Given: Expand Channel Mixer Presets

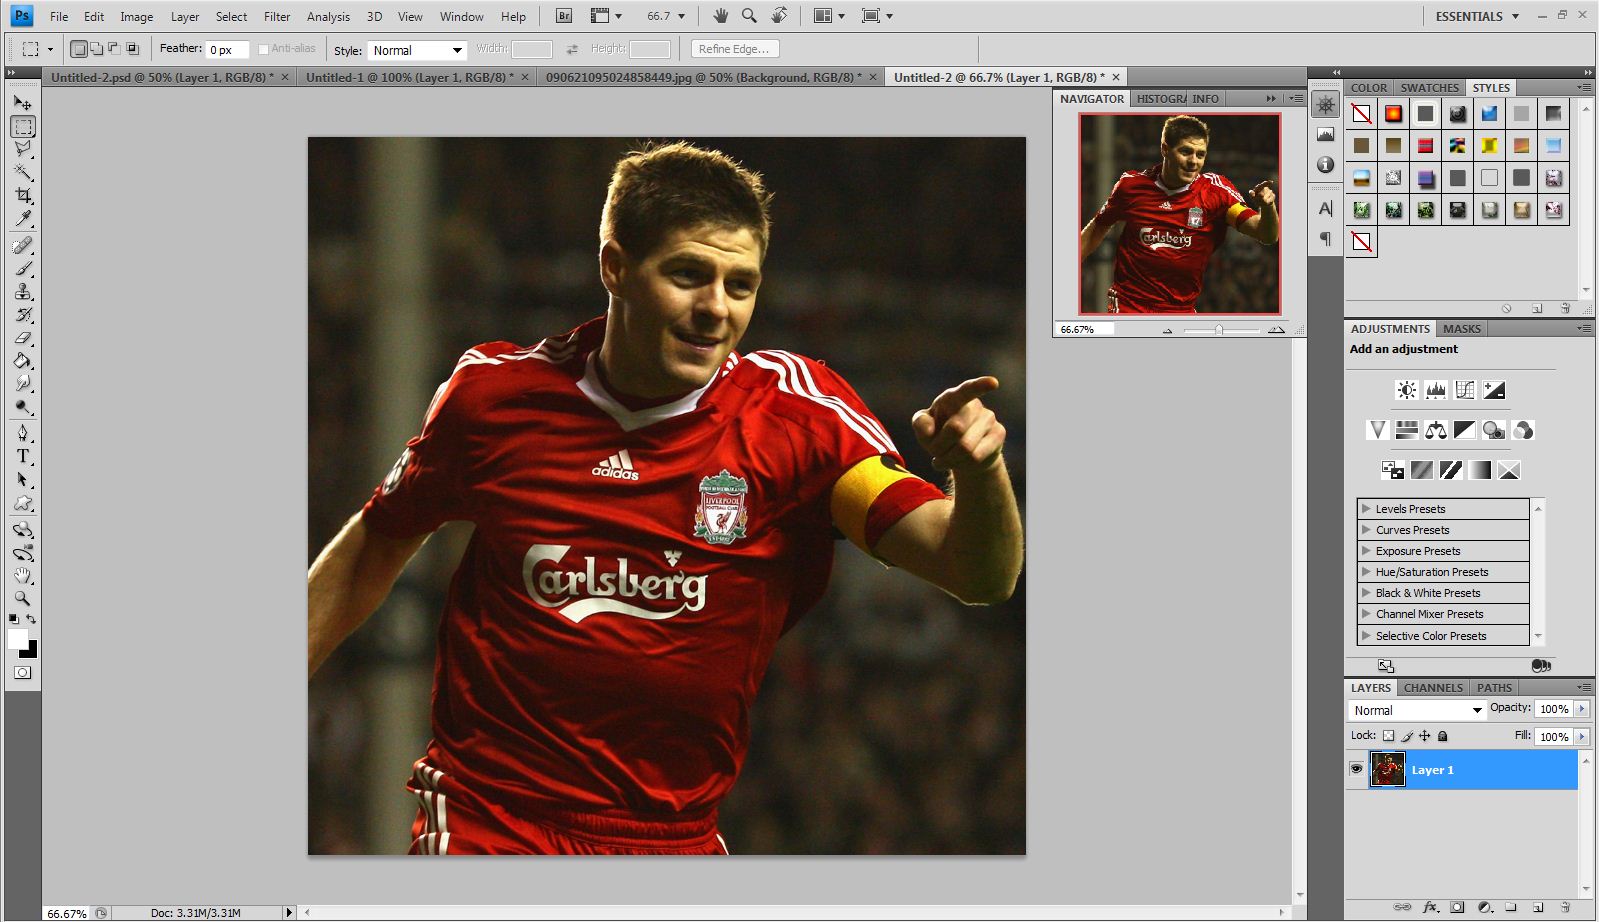Looking at the screenshot, I should (1366, 613).
